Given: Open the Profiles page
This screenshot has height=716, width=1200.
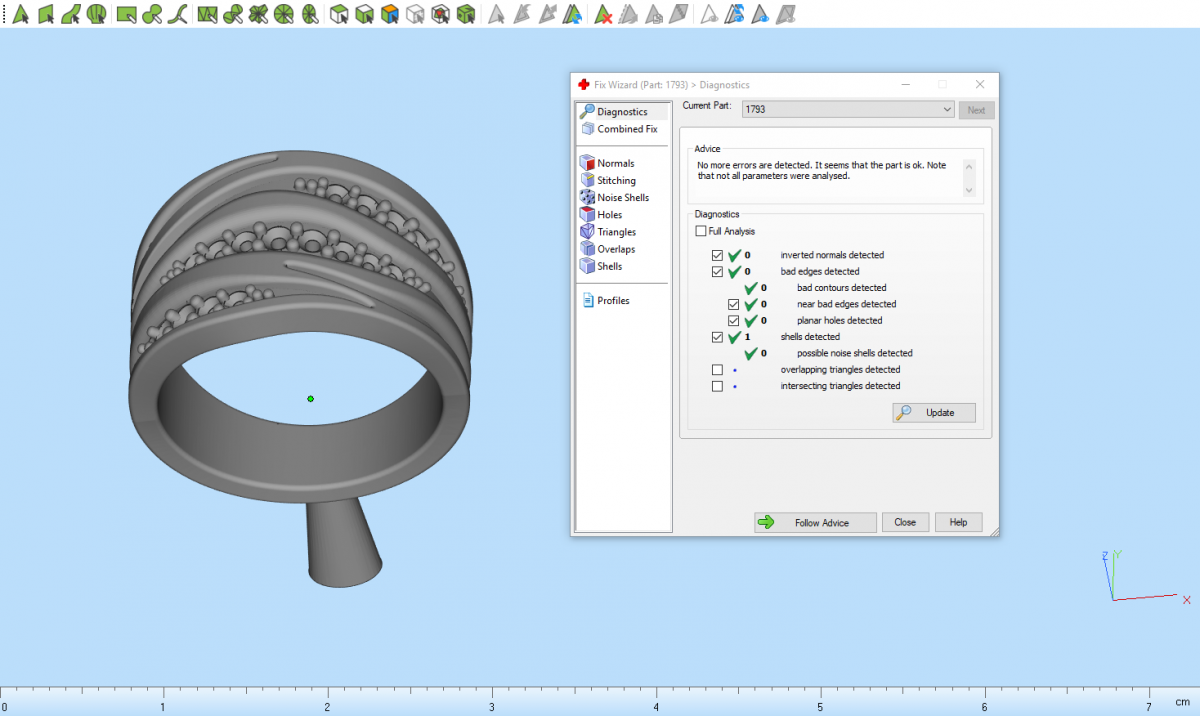Looking at the screenshot, I should (x=613, y=301).
